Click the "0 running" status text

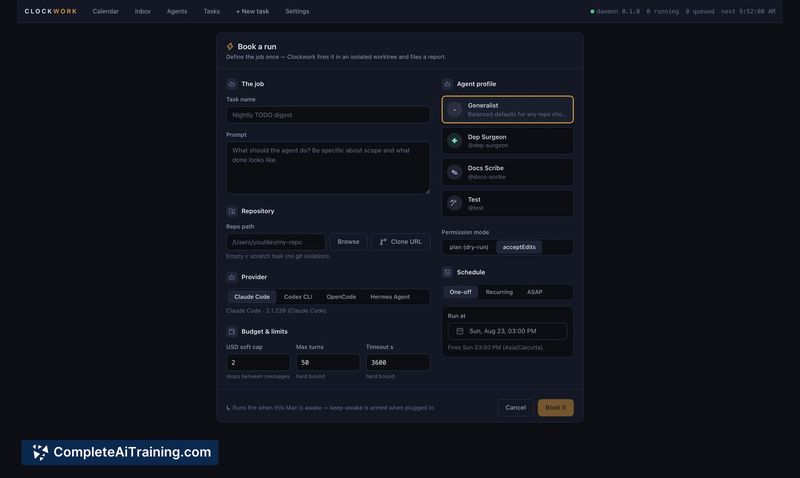663,11
